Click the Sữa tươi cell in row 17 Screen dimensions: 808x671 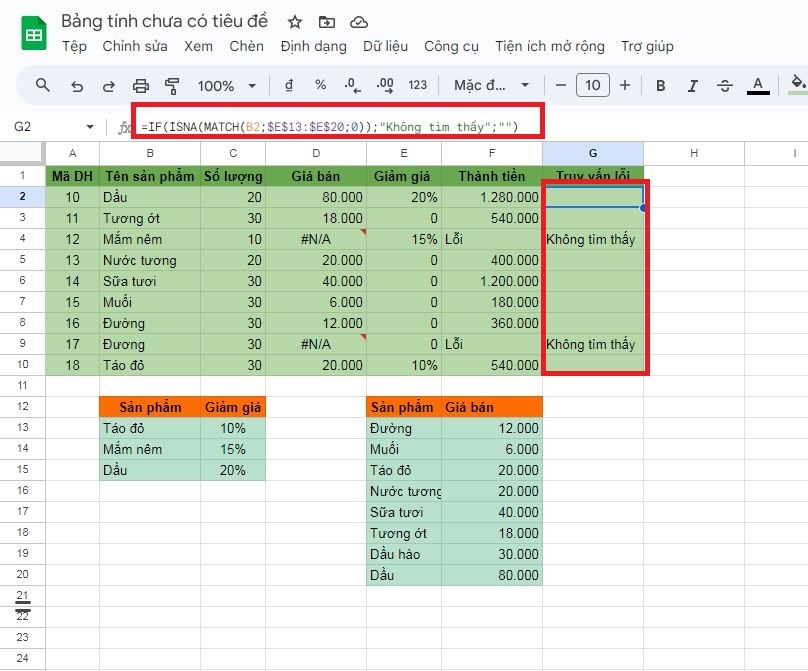[x=404, y=512]
